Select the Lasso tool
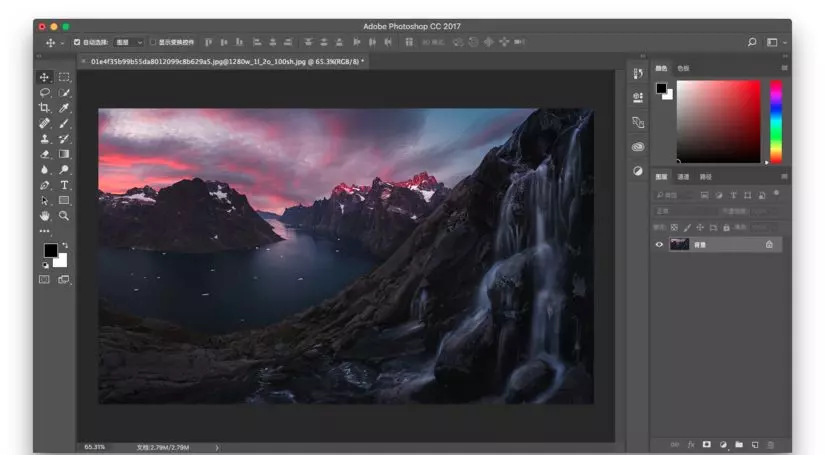This screenshot has width=825, height=455. coord(45,92)
